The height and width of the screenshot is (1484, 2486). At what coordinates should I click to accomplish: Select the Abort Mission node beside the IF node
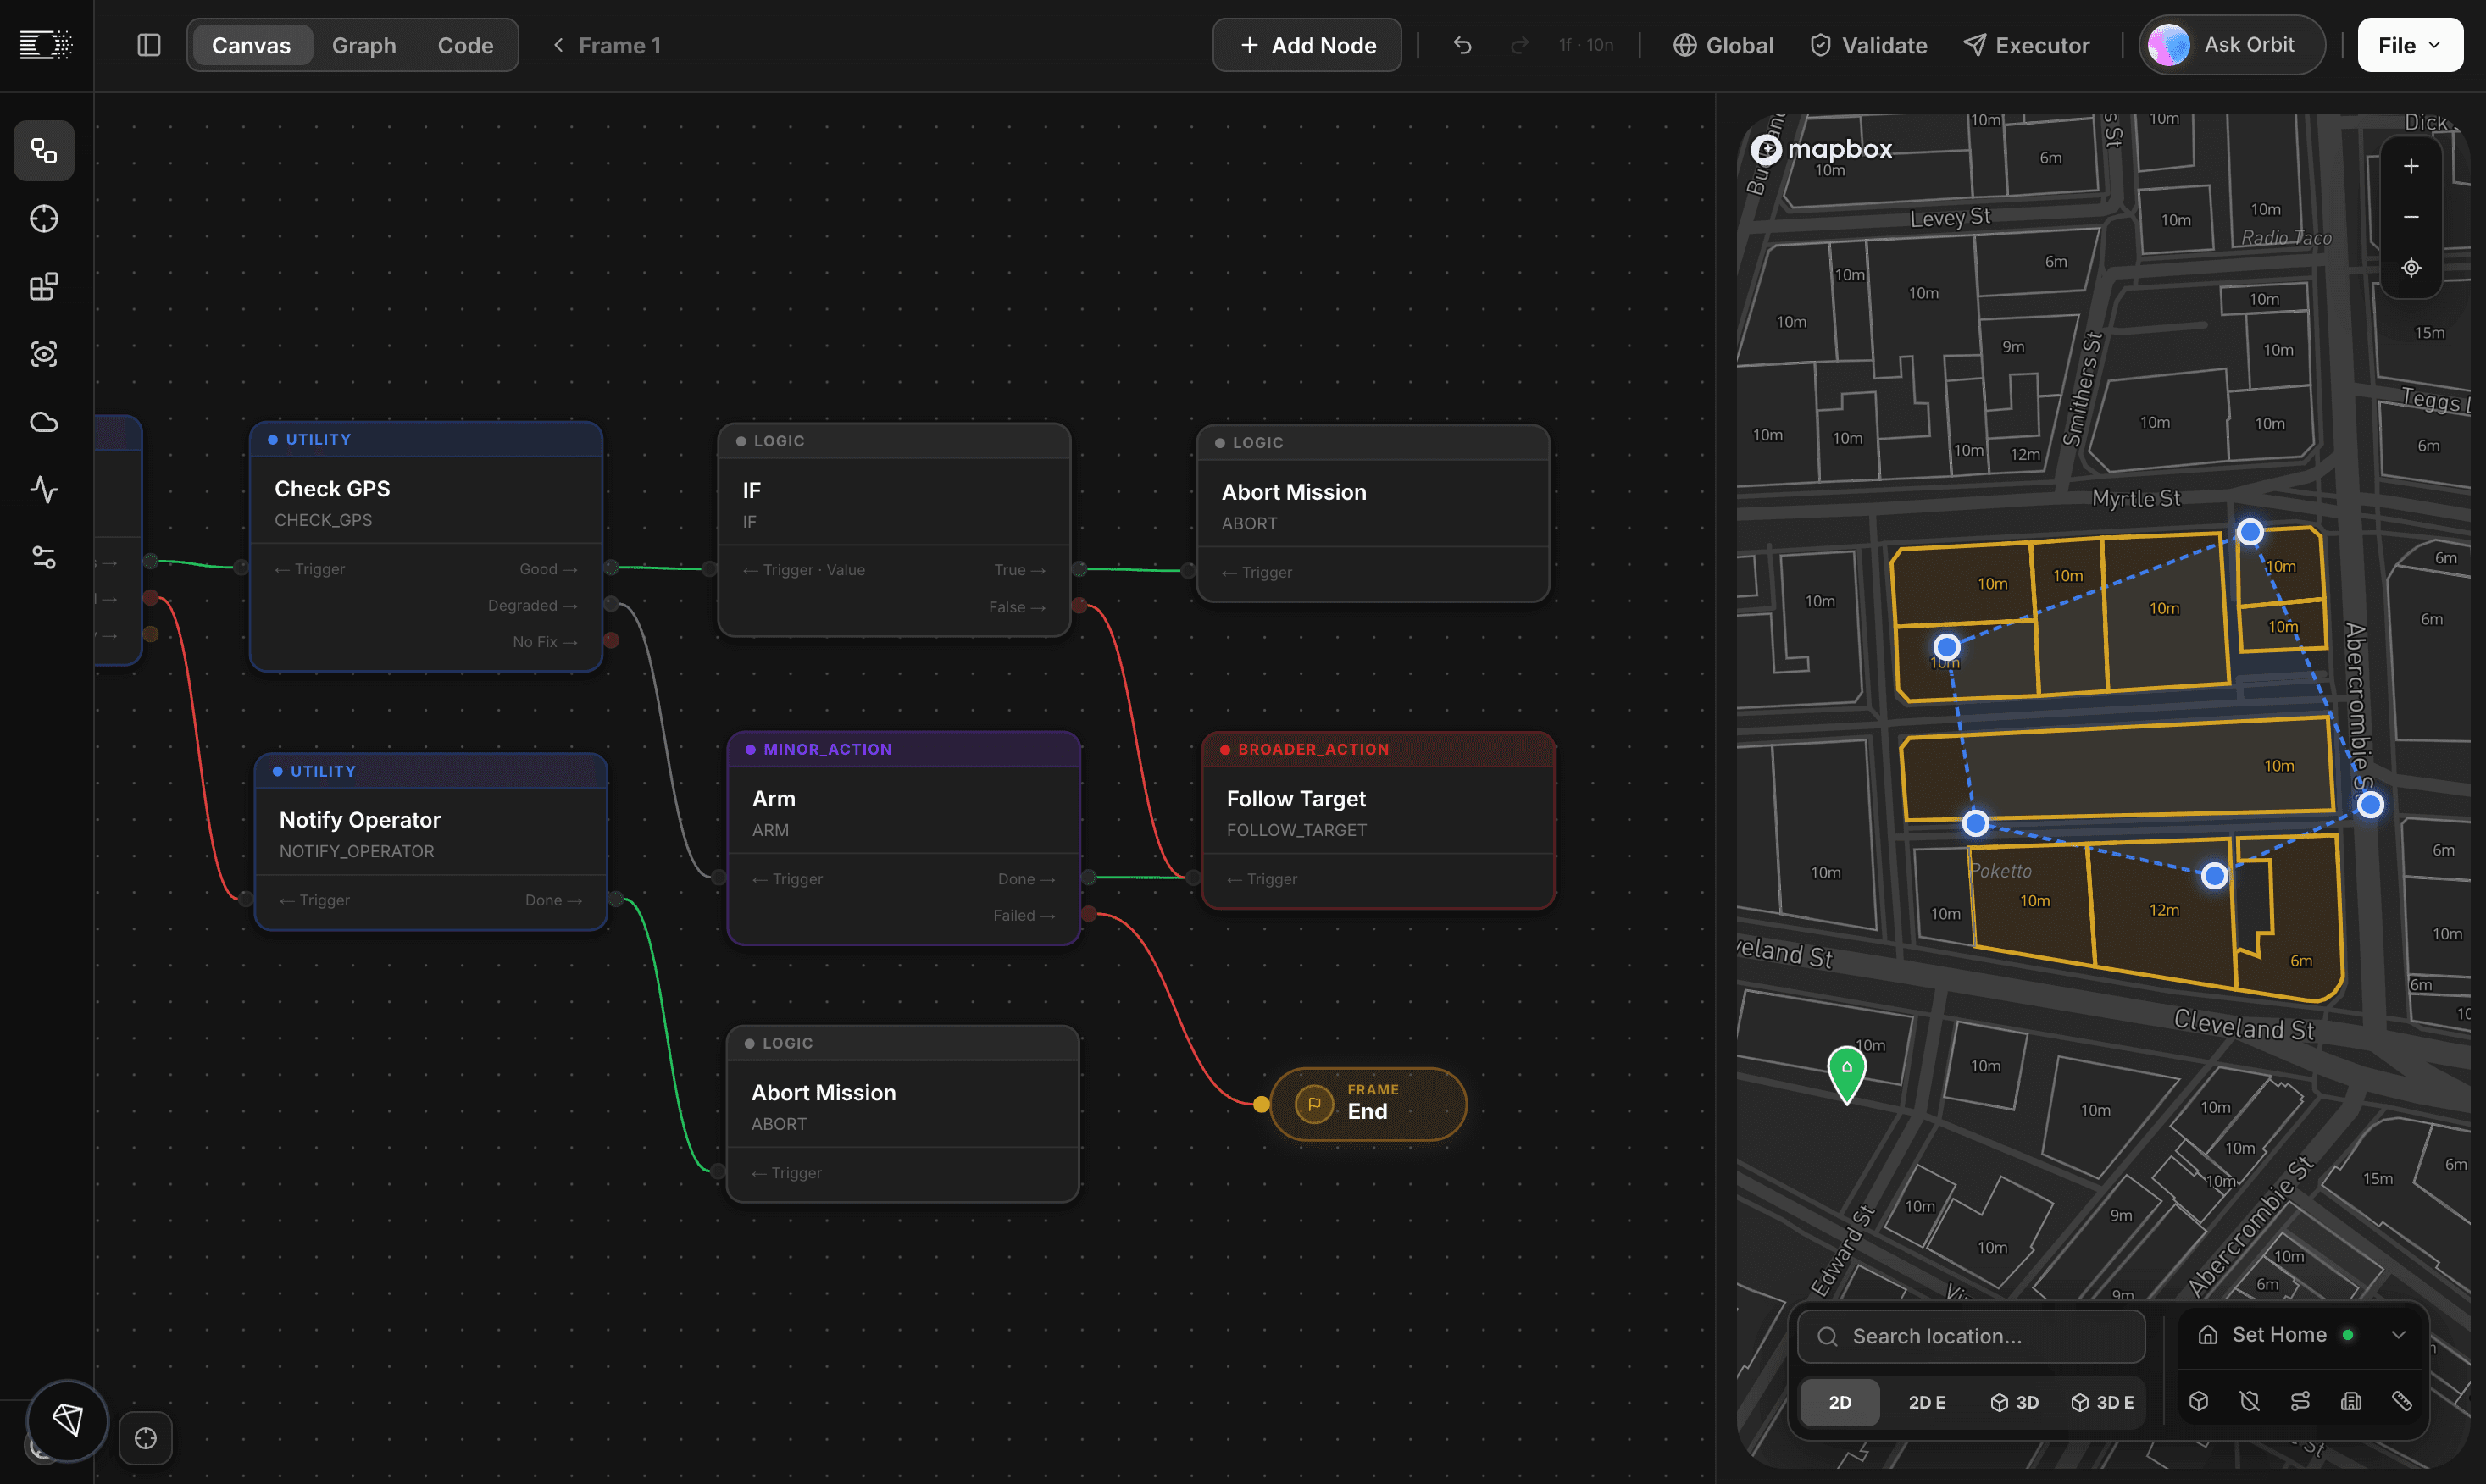coord(1373,514)
